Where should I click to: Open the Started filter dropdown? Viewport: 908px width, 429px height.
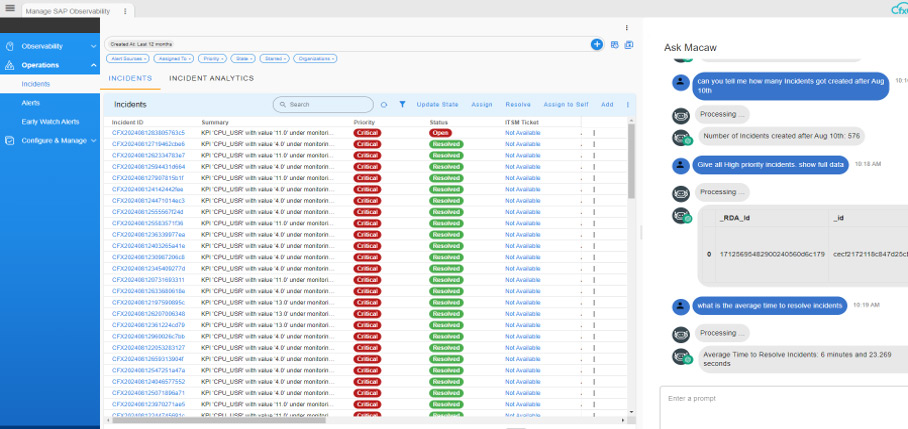point(274,58)
